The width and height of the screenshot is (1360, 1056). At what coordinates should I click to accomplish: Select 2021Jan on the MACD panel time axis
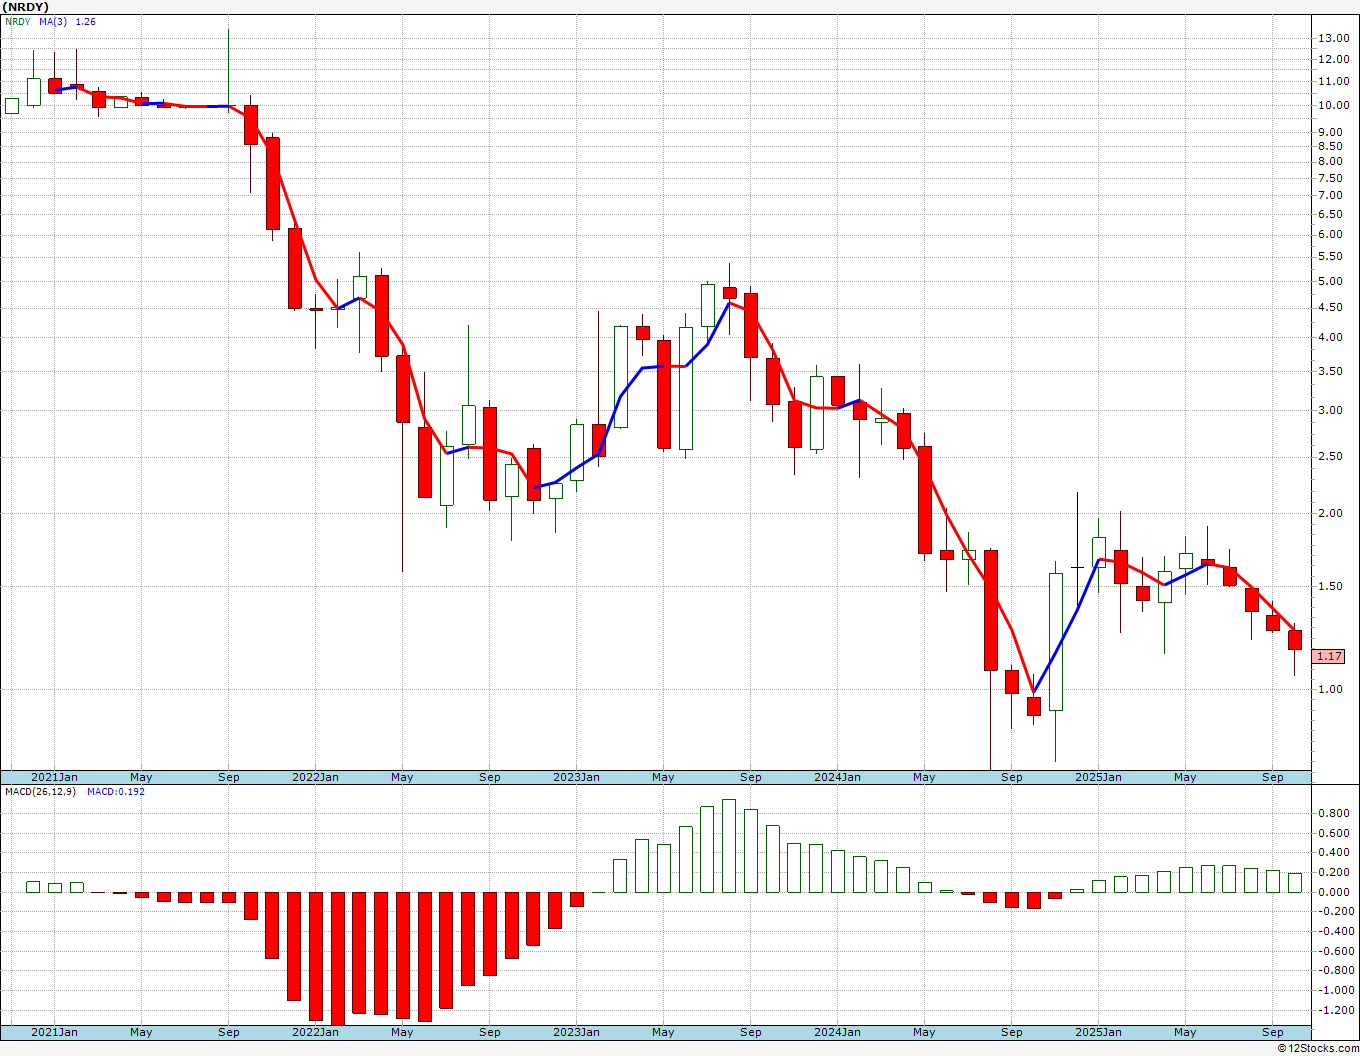click(x=54, y=1032)
